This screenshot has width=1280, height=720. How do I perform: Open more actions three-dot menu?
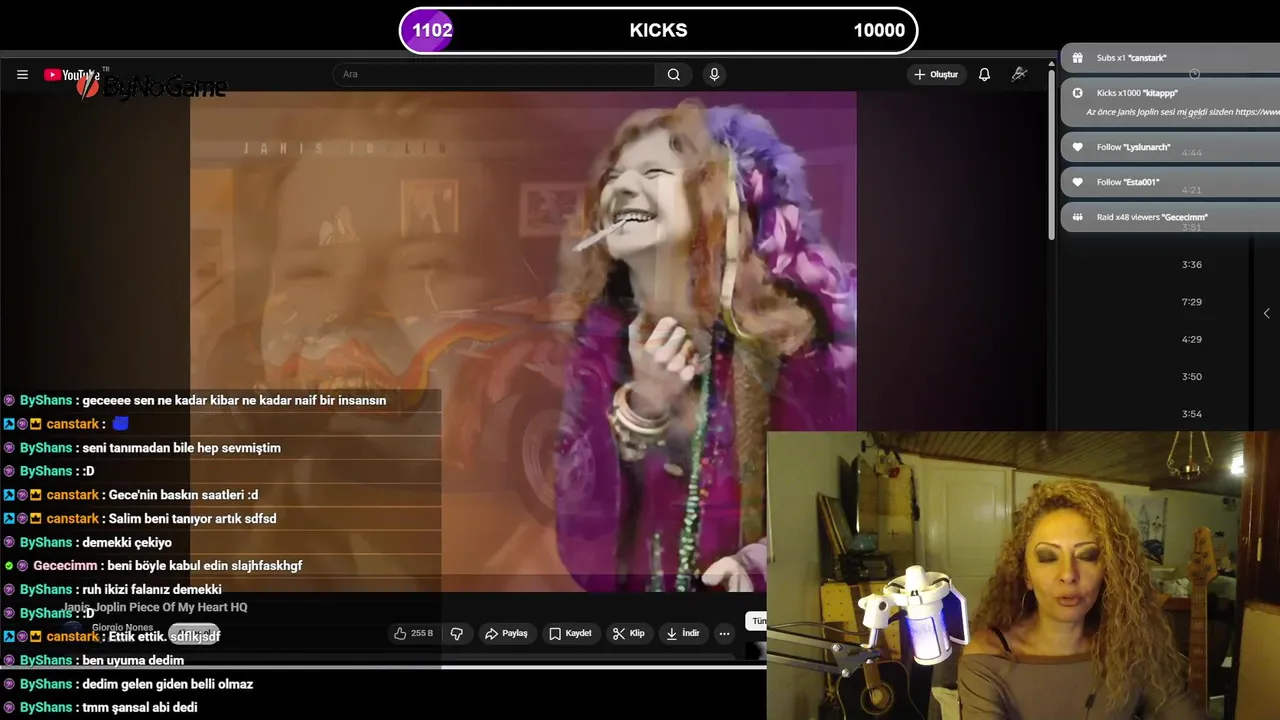click(x=724, y=633)
